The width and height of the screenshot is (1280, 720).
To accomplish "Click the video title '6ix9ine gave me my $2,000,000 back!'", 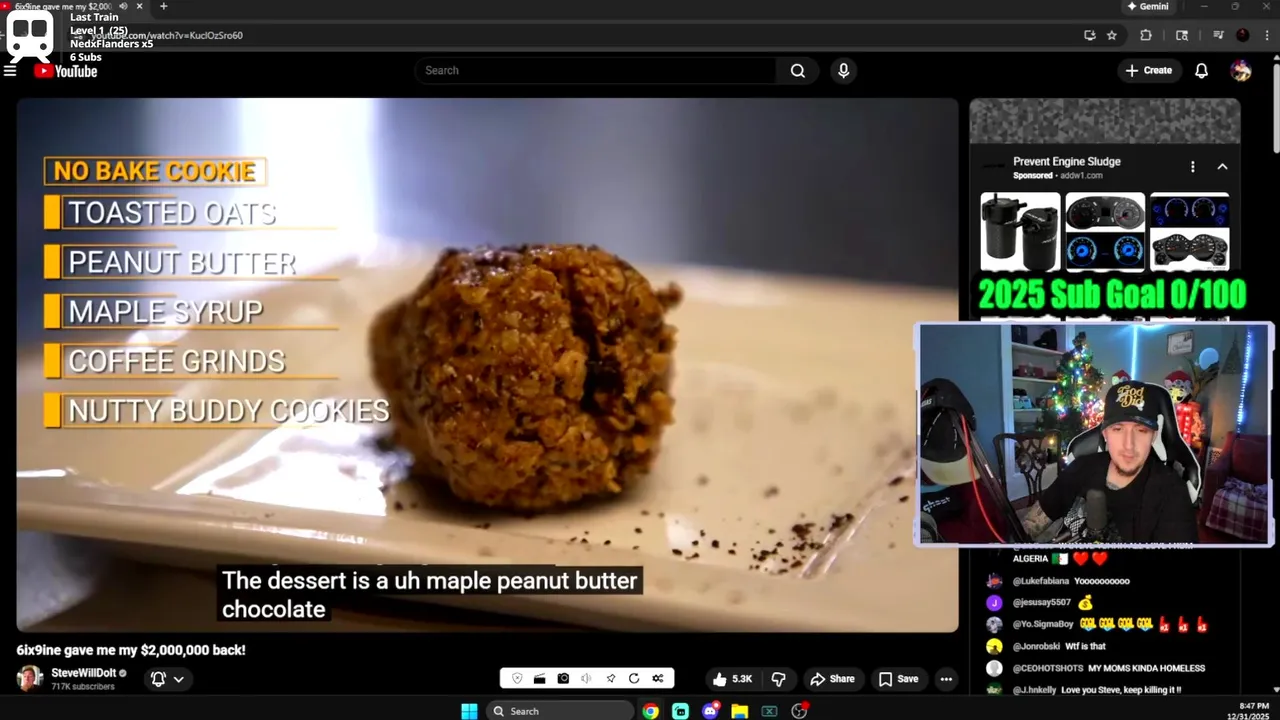I will tap(131, 650).
